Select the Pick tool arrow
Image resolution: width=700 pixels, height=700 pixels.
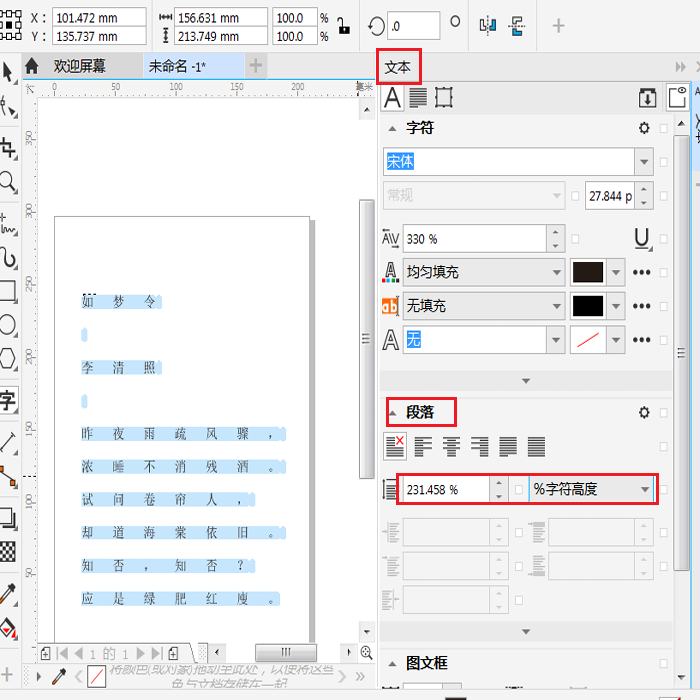coord(8,72)
